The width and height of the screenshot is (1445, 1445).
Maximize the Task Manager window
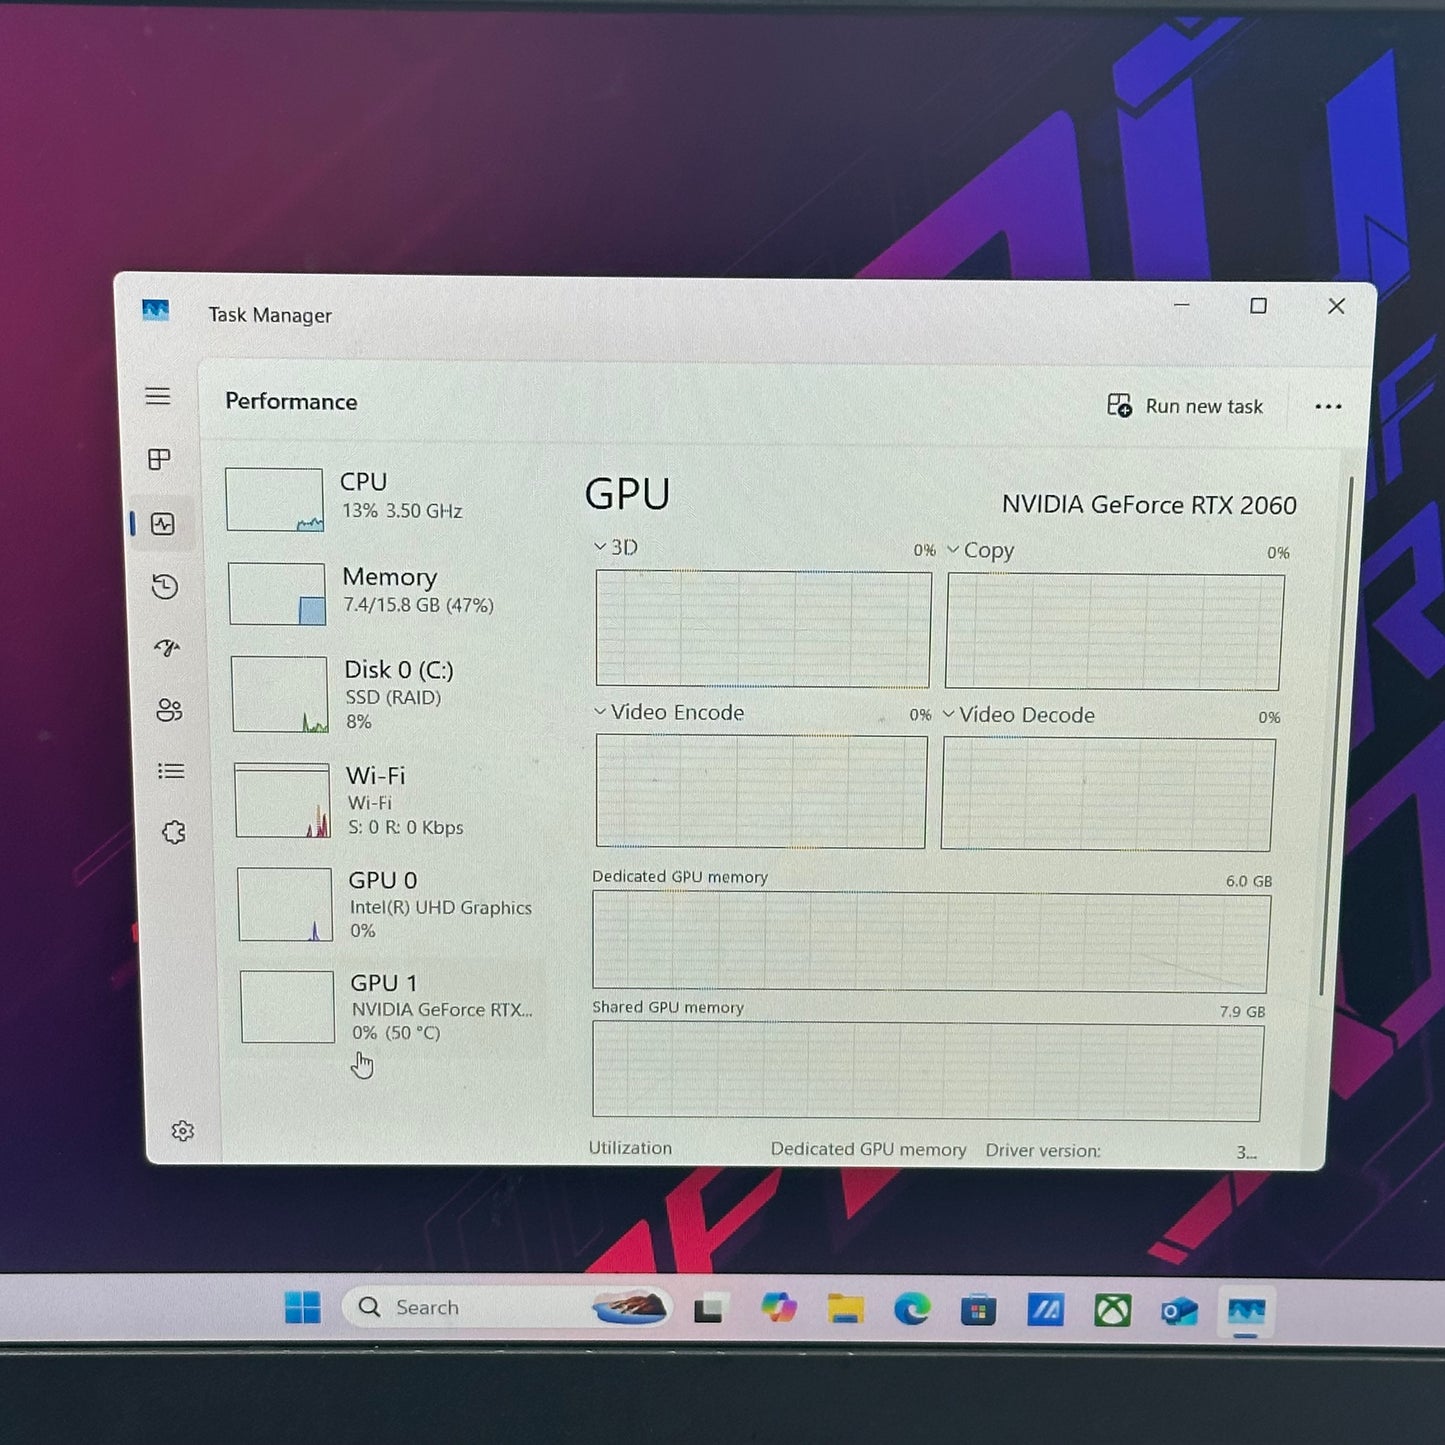[1258, 306]
